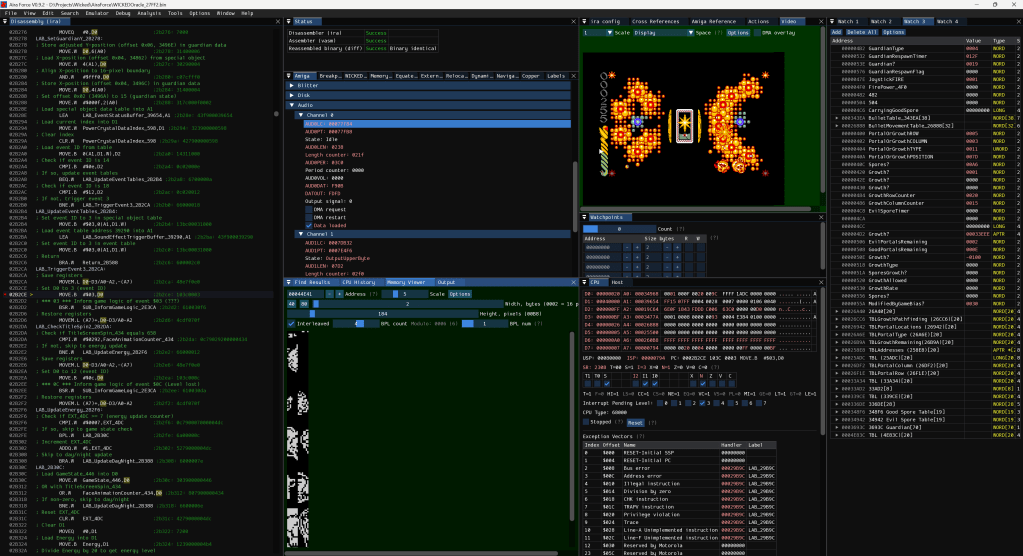The width and height of the screenshot is (1023, 556).
Task: Switch to the CPU History tab
Action: 359,282
